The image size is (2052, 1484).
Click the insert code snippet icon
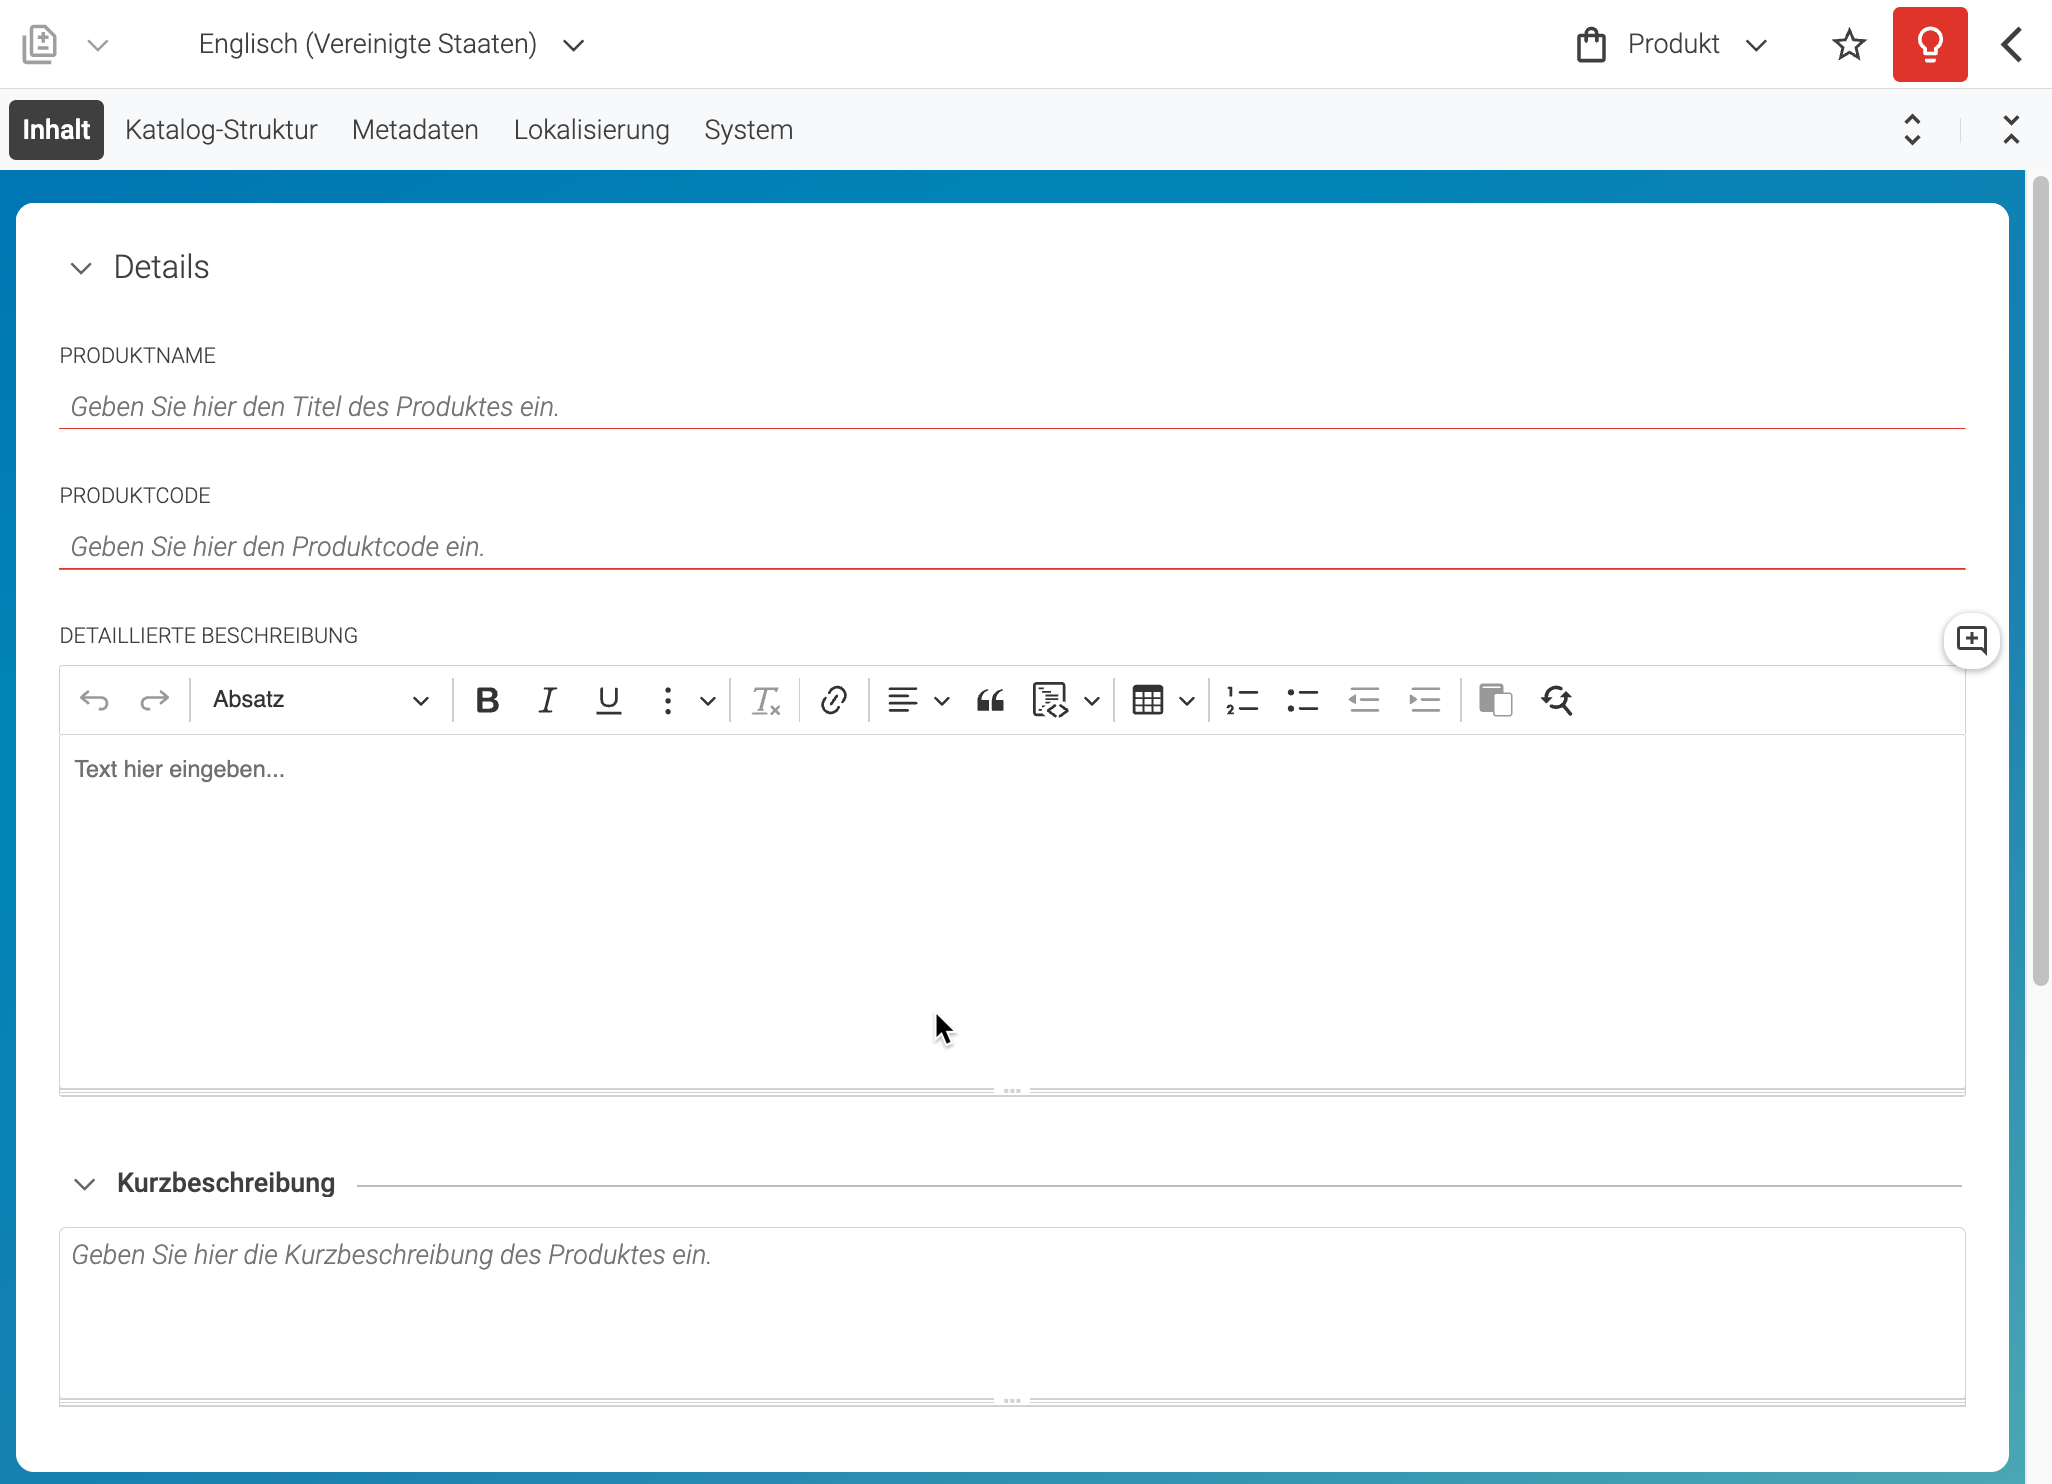(x=1050, y=700)
